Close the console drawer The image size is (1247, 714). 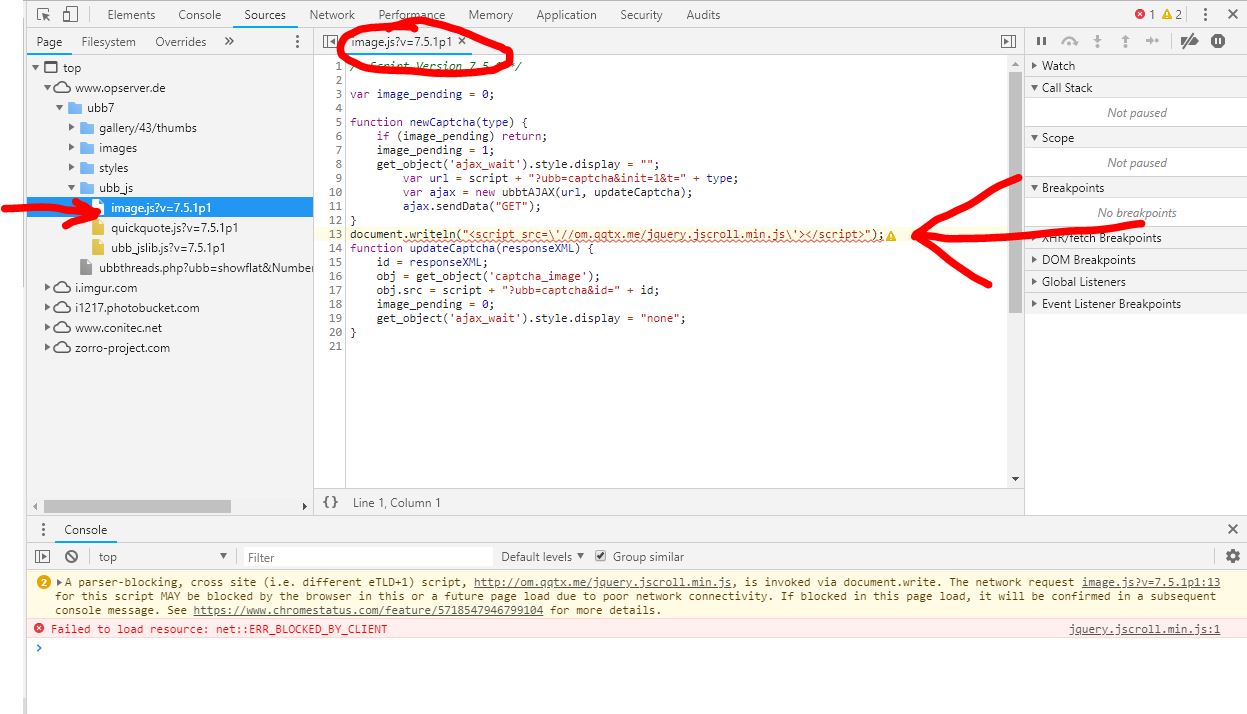click(x=1232, y=529)
